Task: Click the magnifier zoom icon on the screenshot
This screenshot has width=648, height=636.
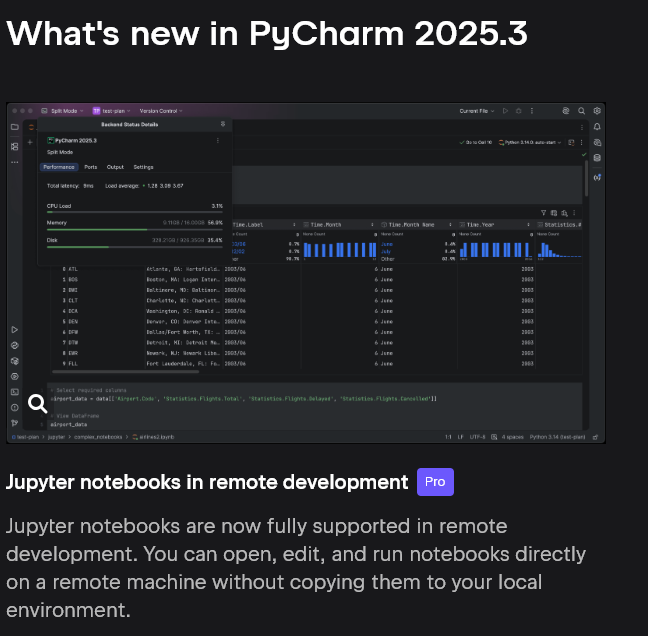Action: [x=37, y=404]
